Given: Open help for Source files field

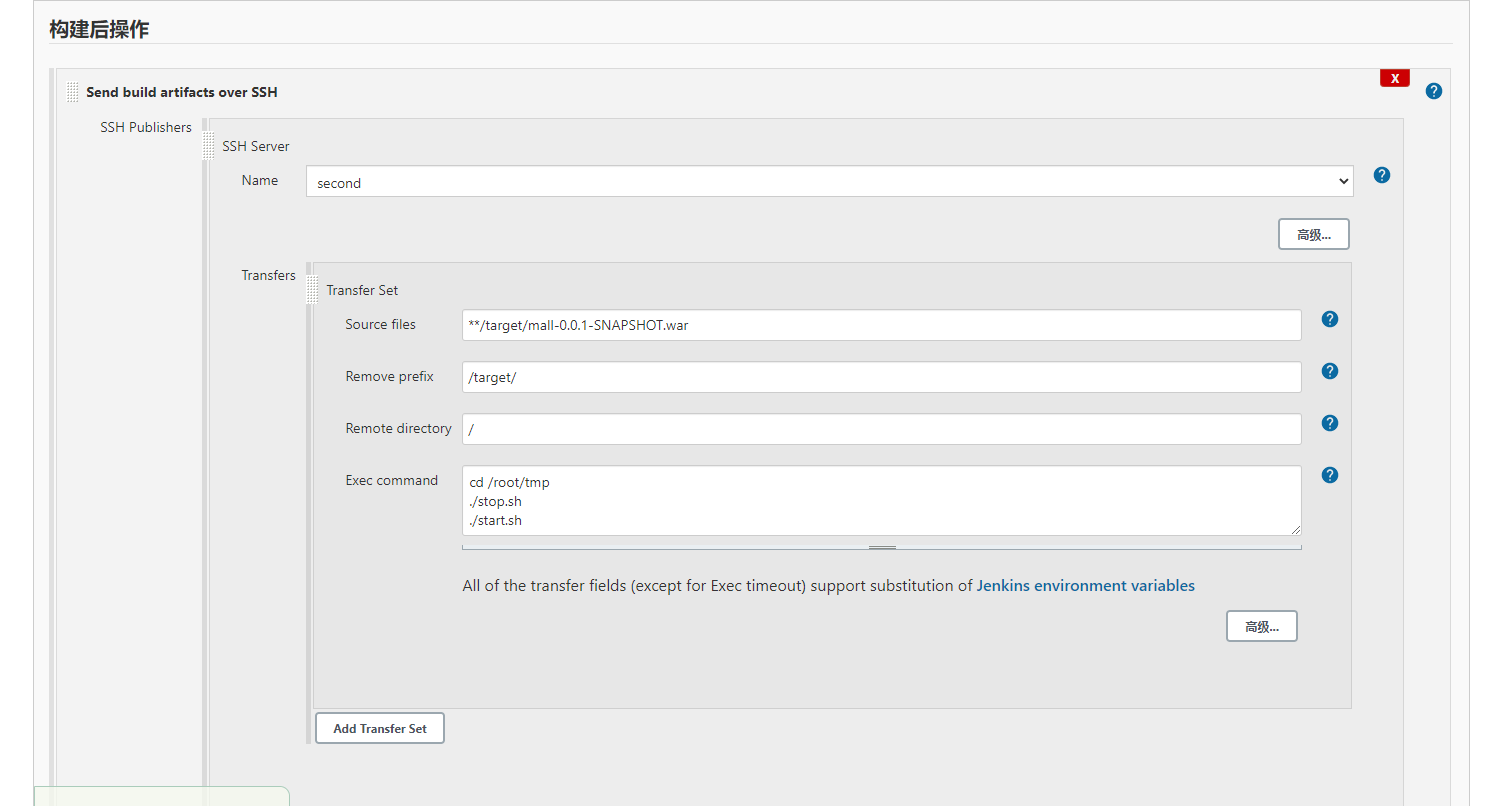Looking at the screenshot, I should pos(1330,319).
